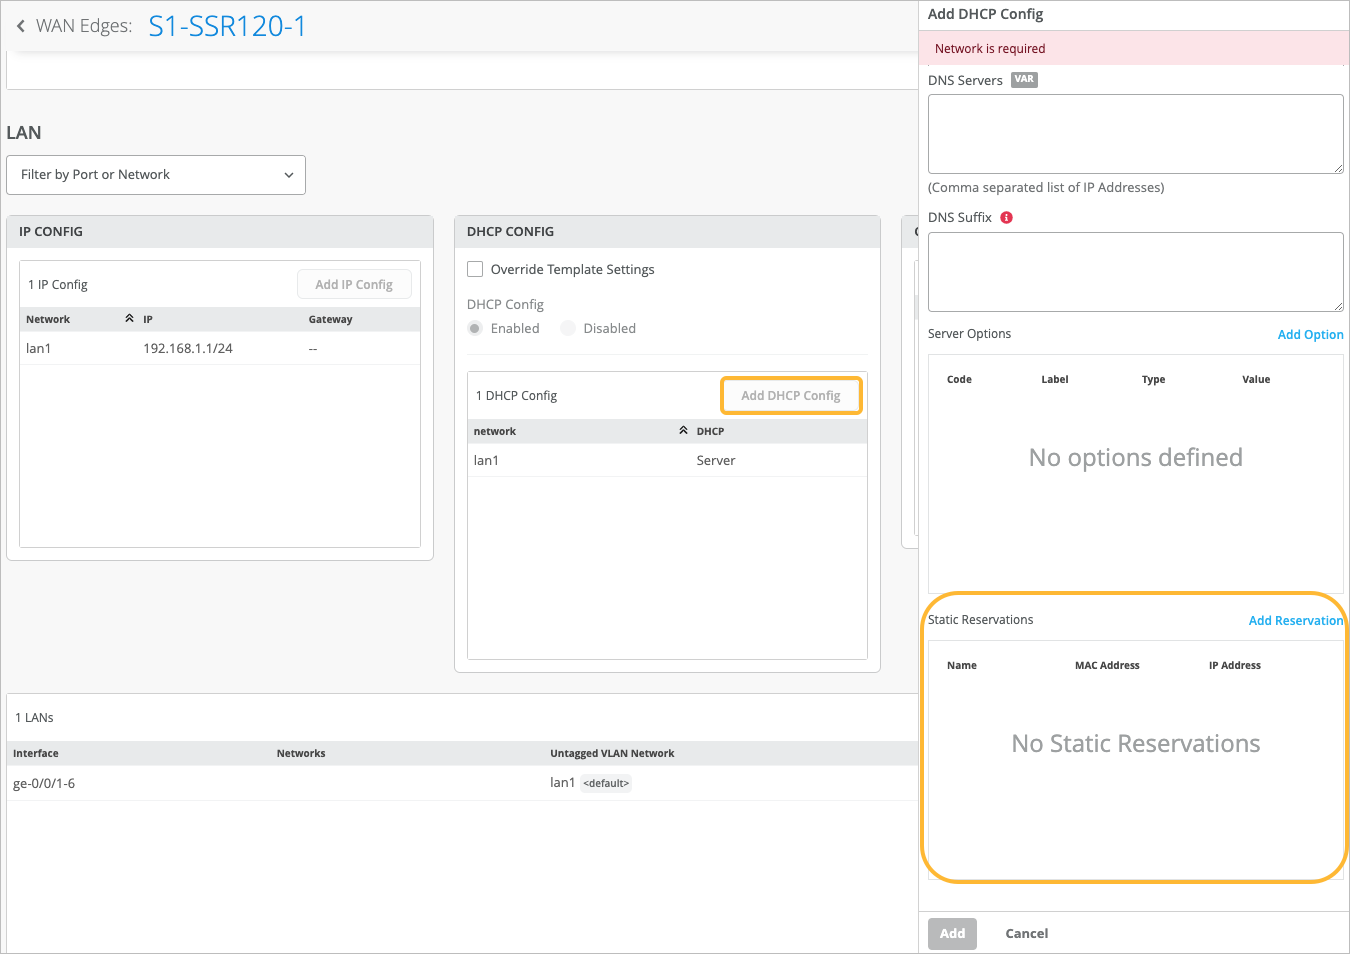Click the sort arrow in DHCP network column
Screen dimensions: 1350x954
coord(683,431)
